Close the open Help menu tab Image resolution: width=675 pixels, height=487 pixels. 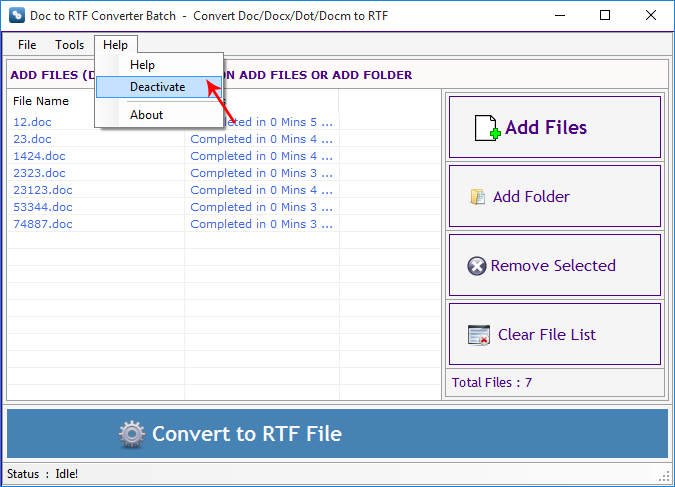(115, 45)
